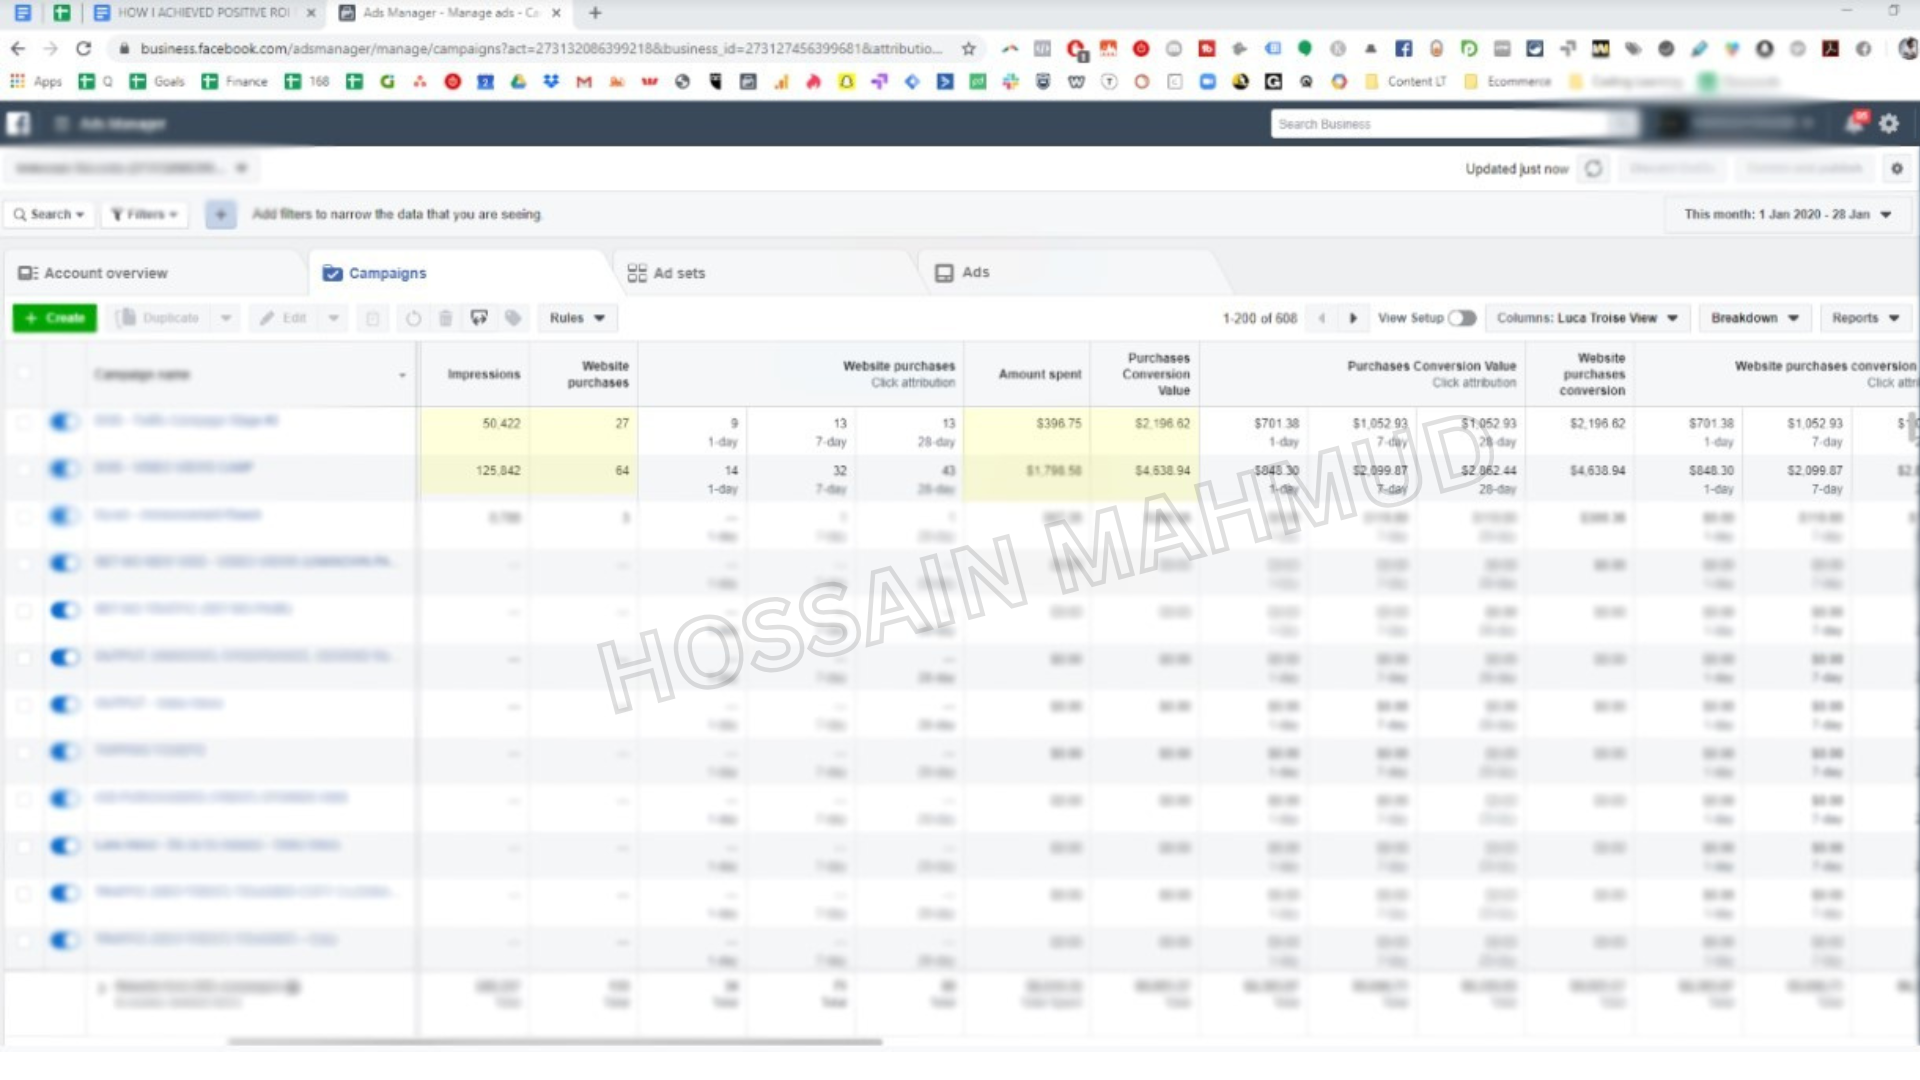Open the Ecommerce bookmark folder
The height and width of the screenshot is (1080, 1920).
click(1508, 82)
